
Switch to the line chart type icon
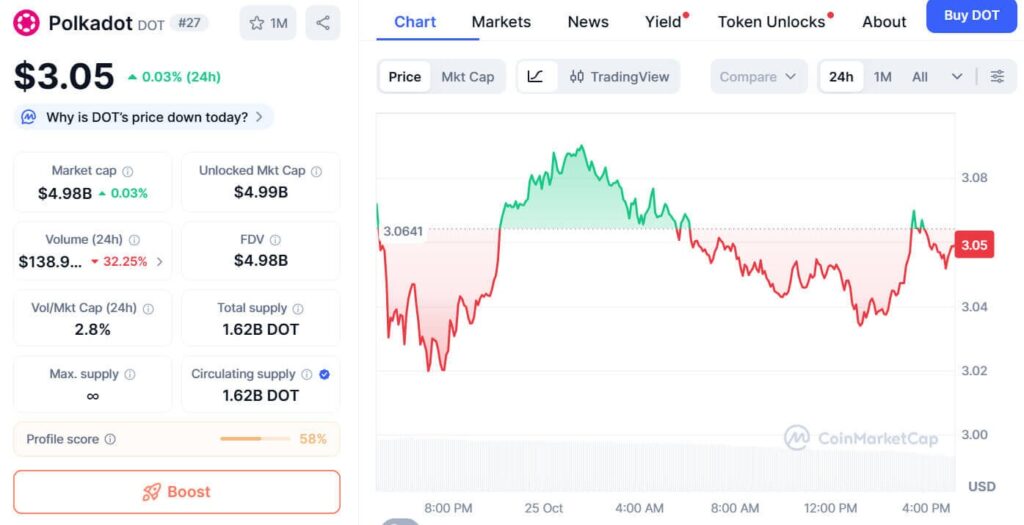pos(535,77)
